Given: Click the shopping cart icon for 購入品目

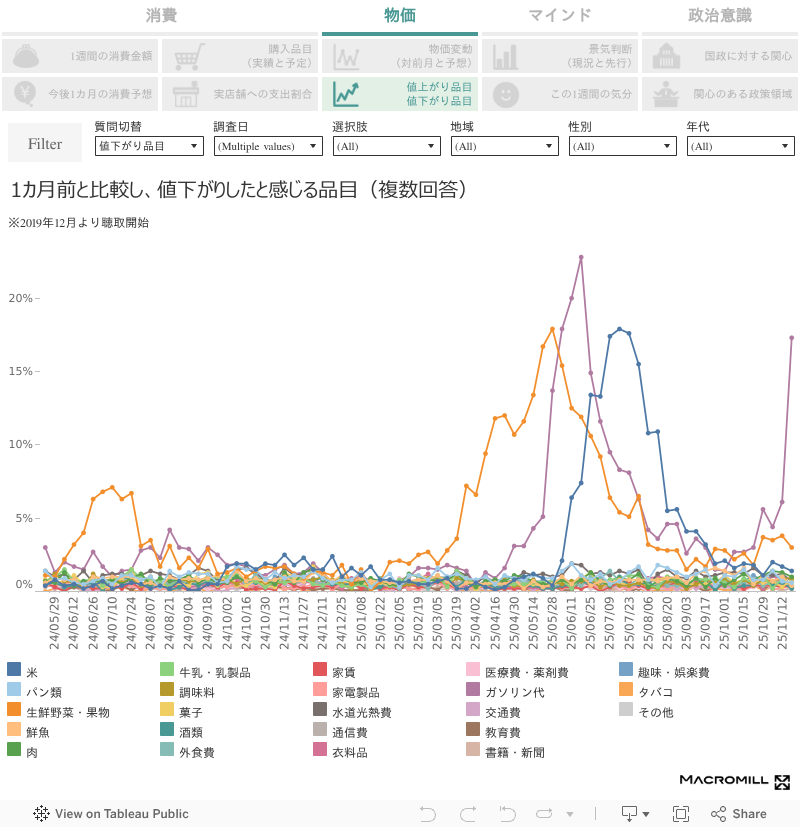Looking at the screenshot, I should [x=189, y=56].
